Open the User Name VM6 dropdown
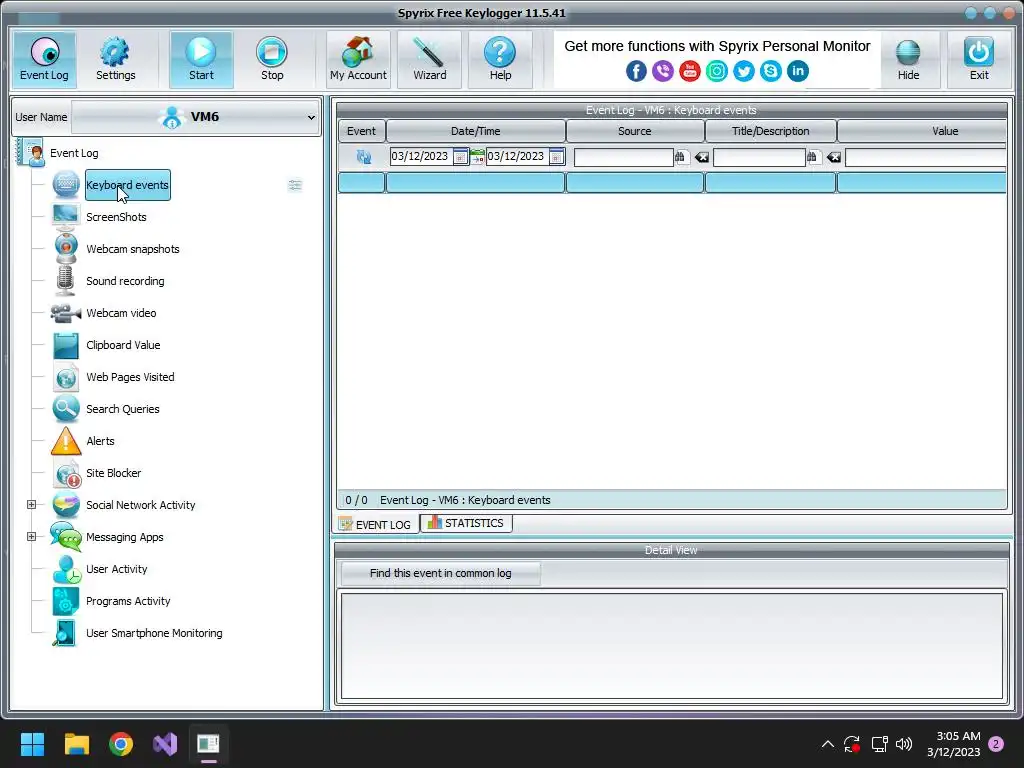This screenshot has height=768, width=1024. point(196,117)
